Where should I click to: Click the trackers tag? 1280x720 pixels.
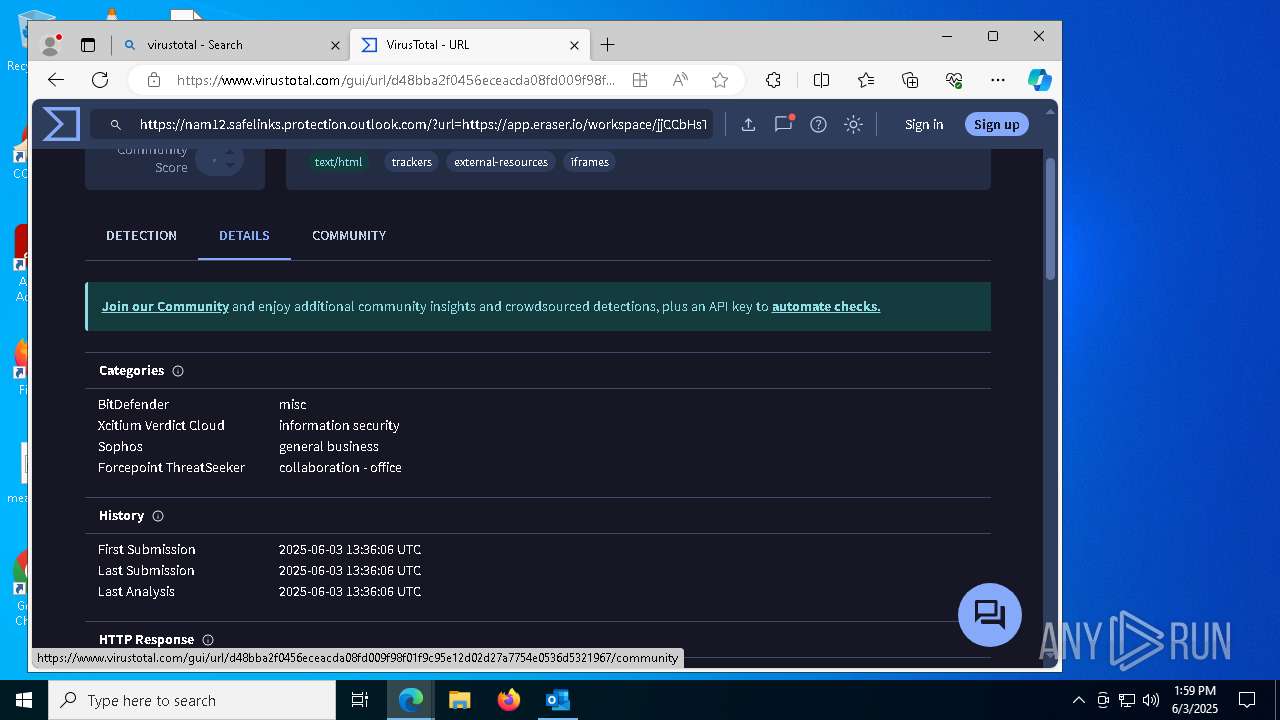[411, 162]
